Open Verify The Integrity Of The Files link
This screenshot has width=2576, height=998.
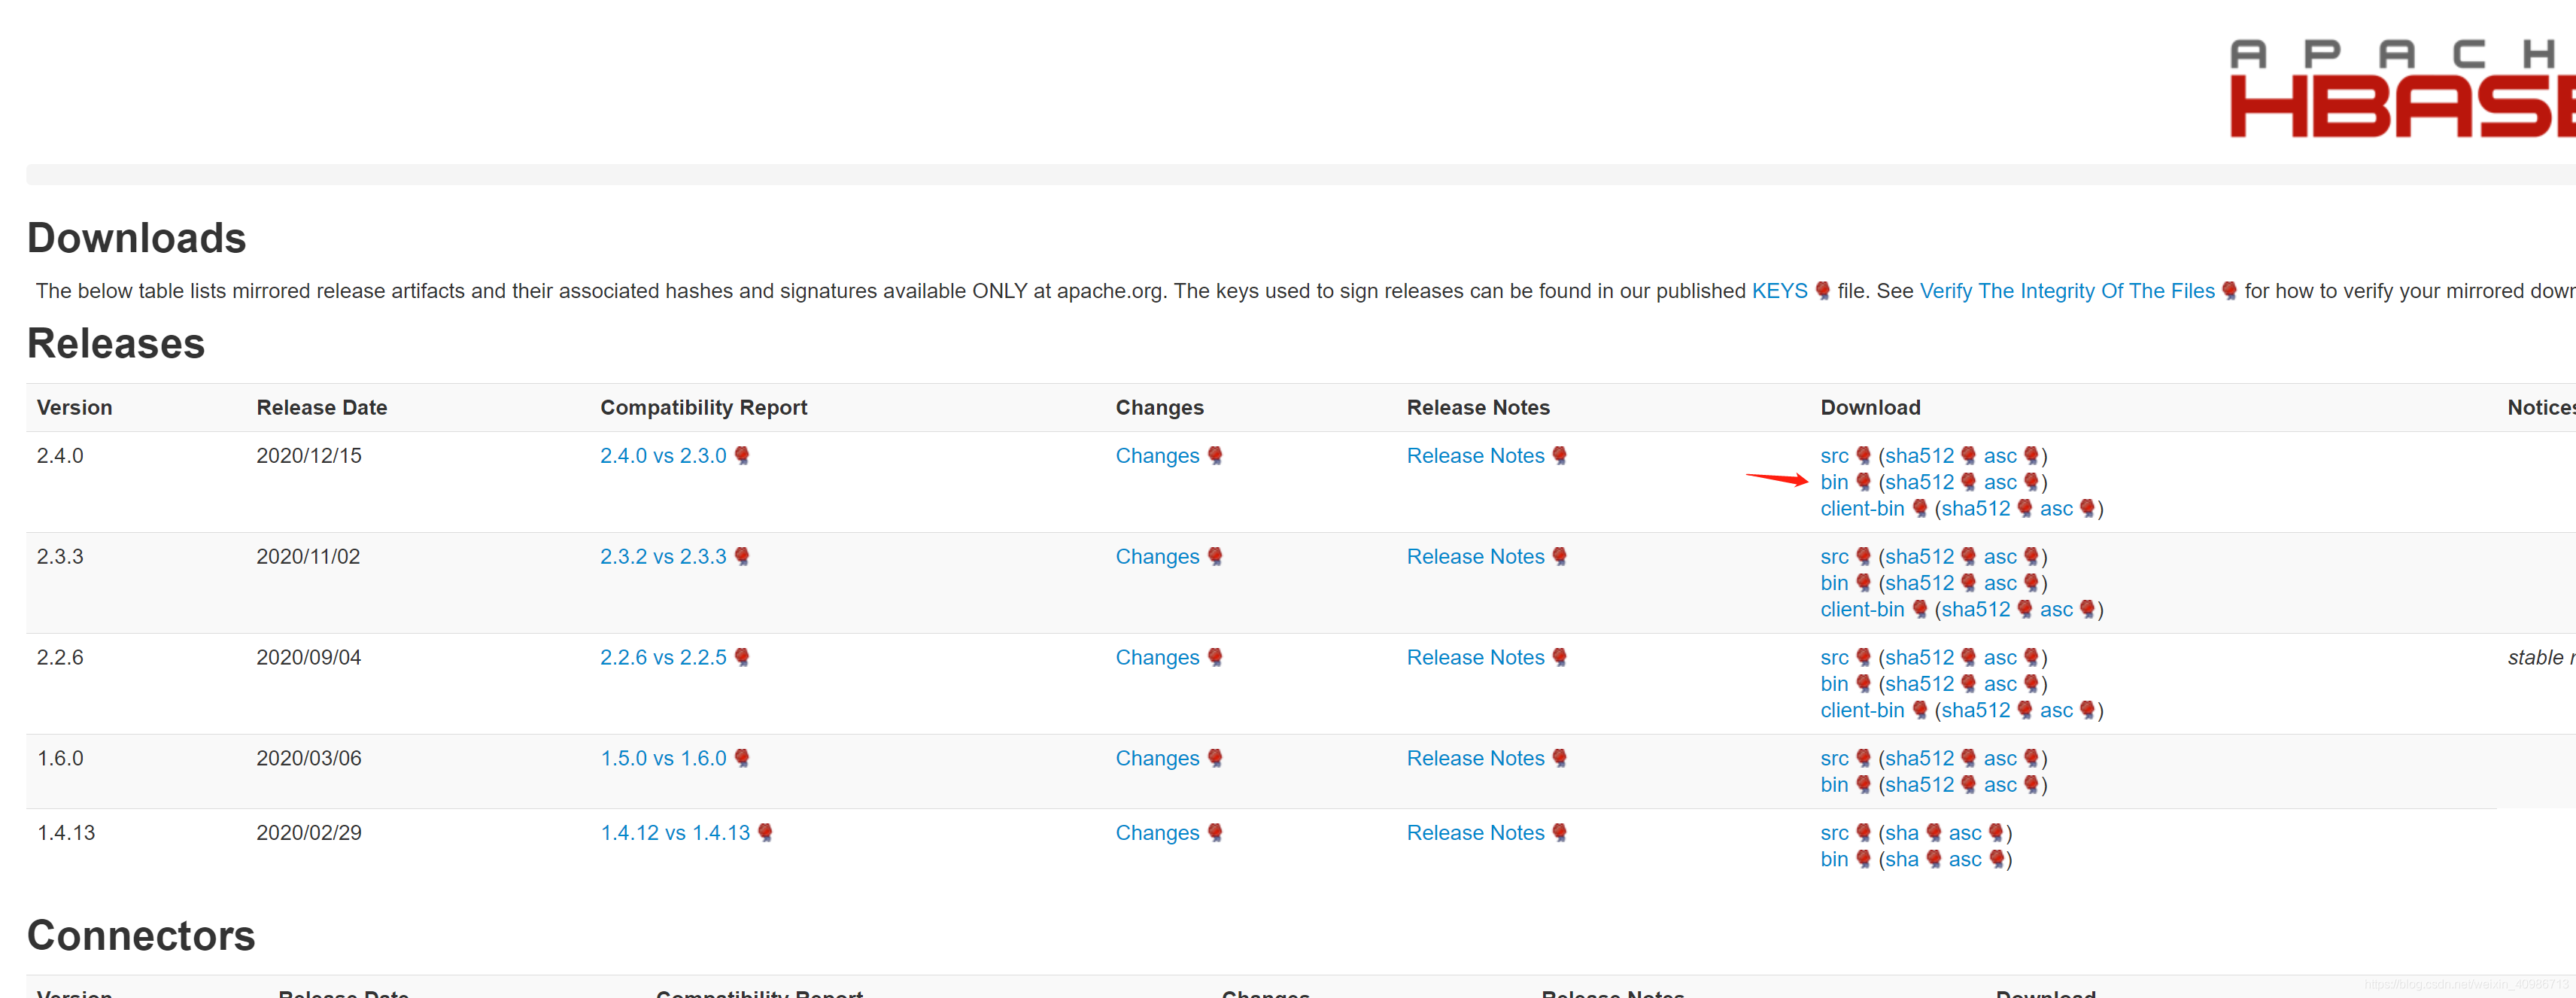[2067, 291]
